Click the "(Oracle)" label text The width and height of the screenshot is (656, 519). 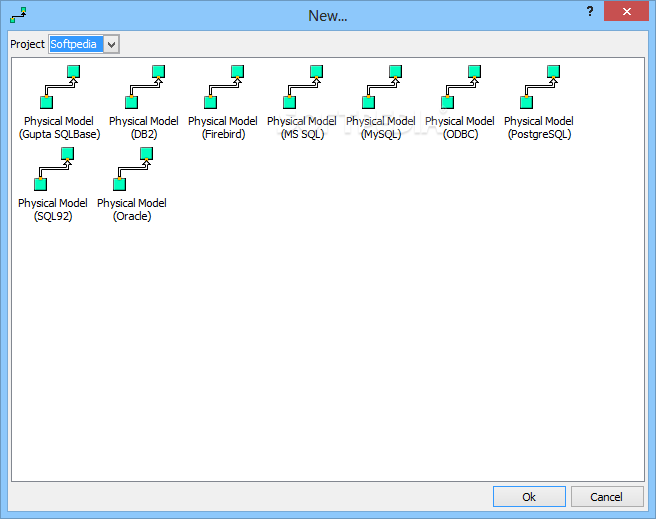[132, 216]
